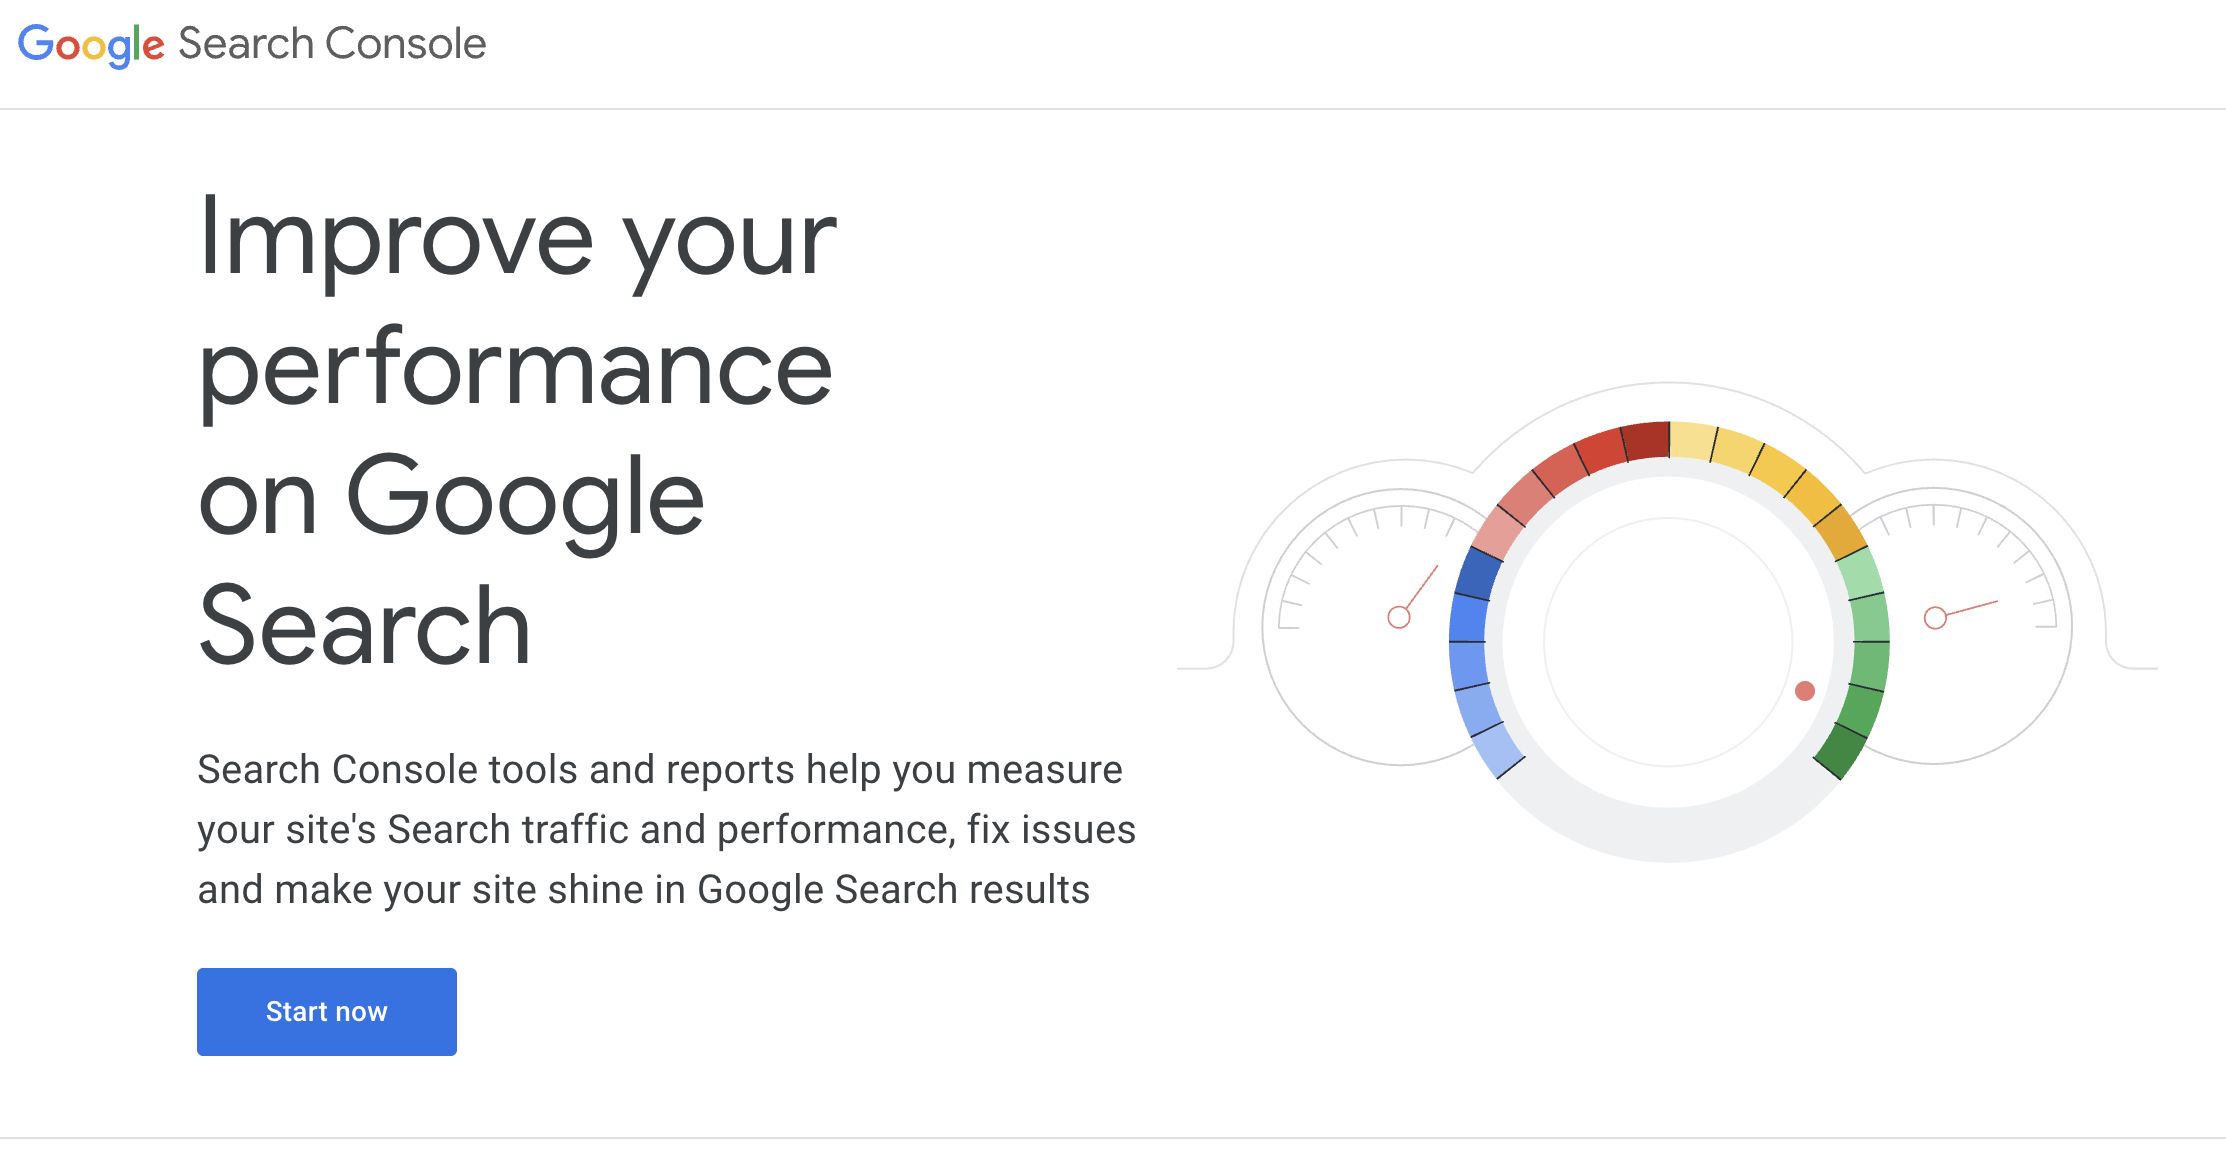This screenshot has height=1162, width=2226.
Task: Click the pale pink dial segment
Action: (1497, 533)
